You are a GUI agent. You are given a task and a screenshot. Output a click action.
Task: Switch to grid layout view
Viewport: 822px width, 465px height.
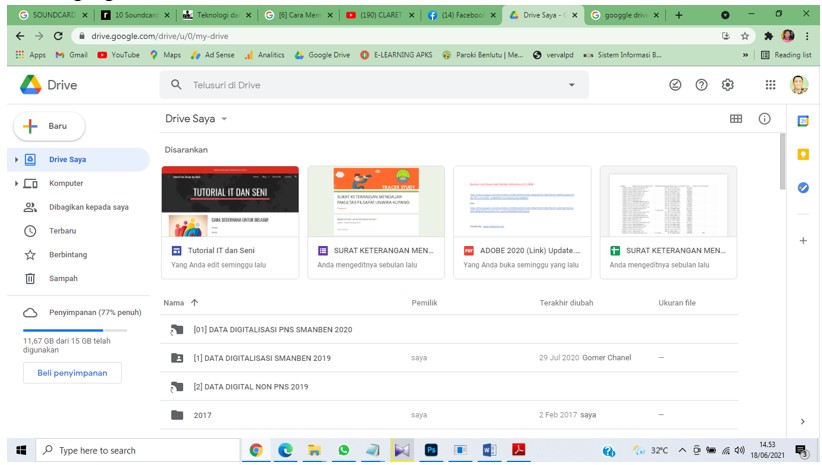(x=736, y=119)
